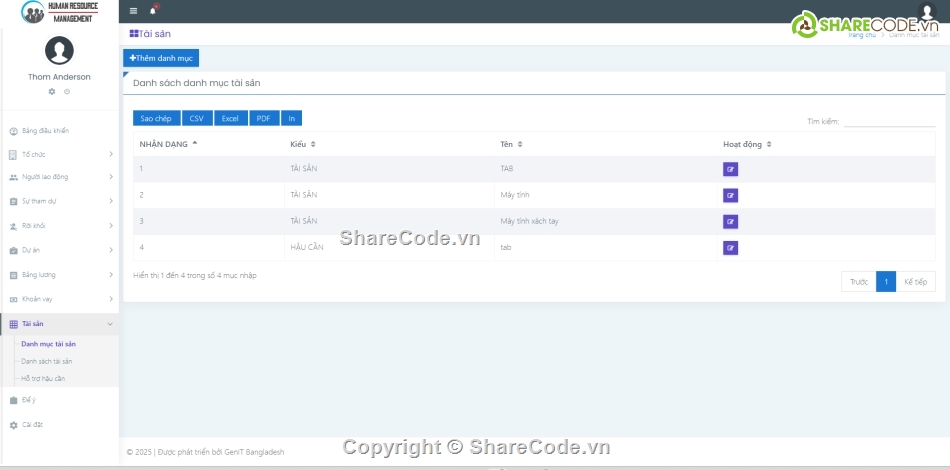
Task: Sort by Tên column arrows
Action: click(x=520, y=144)
